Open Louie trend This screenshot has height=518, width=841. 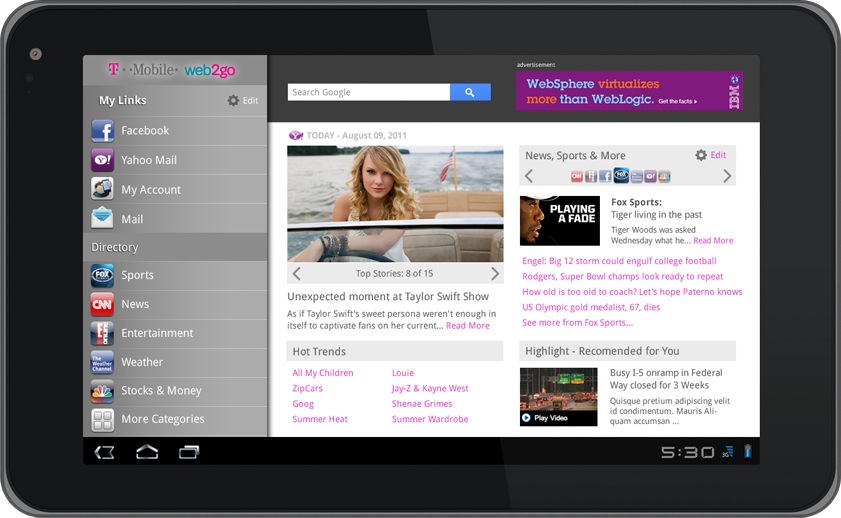(x=403, y=373)
